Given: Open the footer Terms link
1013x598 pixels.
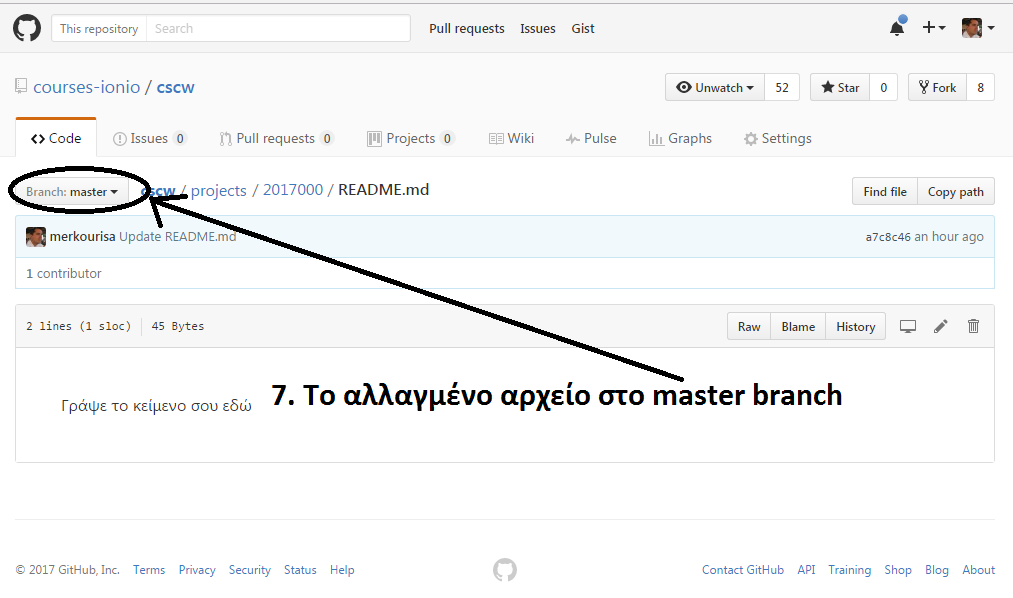Looking at the screenshot, I should pos(149,570).
